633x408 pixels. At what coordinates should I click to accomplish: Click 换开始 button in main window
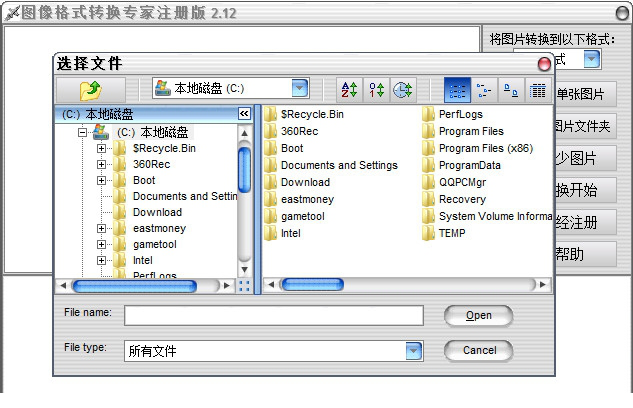coord(585,190)
